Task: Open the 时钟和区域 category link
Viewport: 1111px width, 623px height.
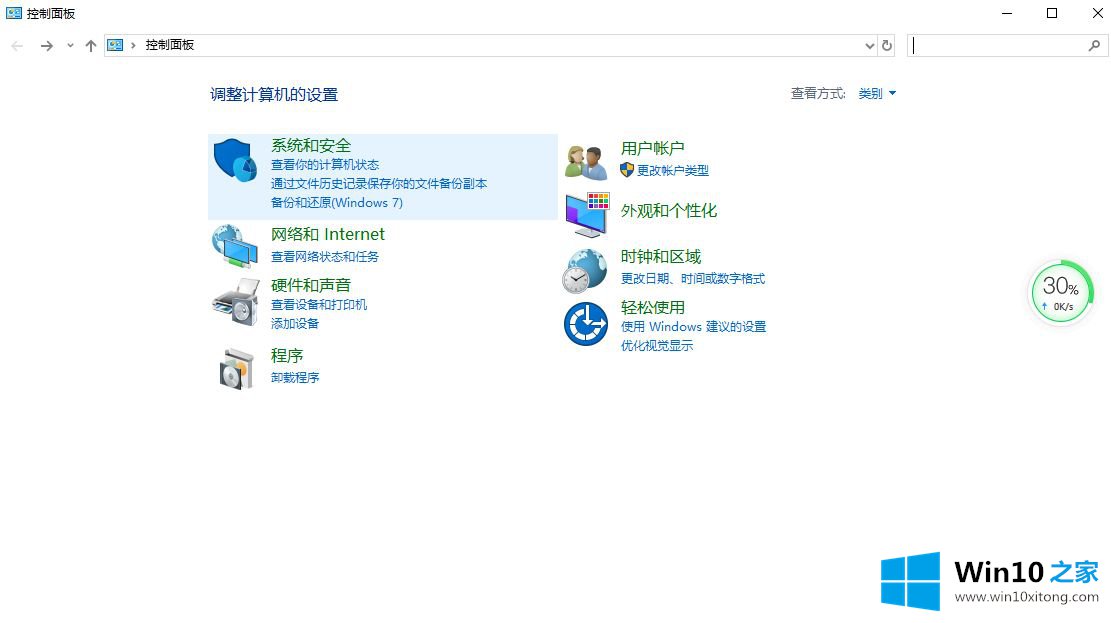Action: (661, 257)
